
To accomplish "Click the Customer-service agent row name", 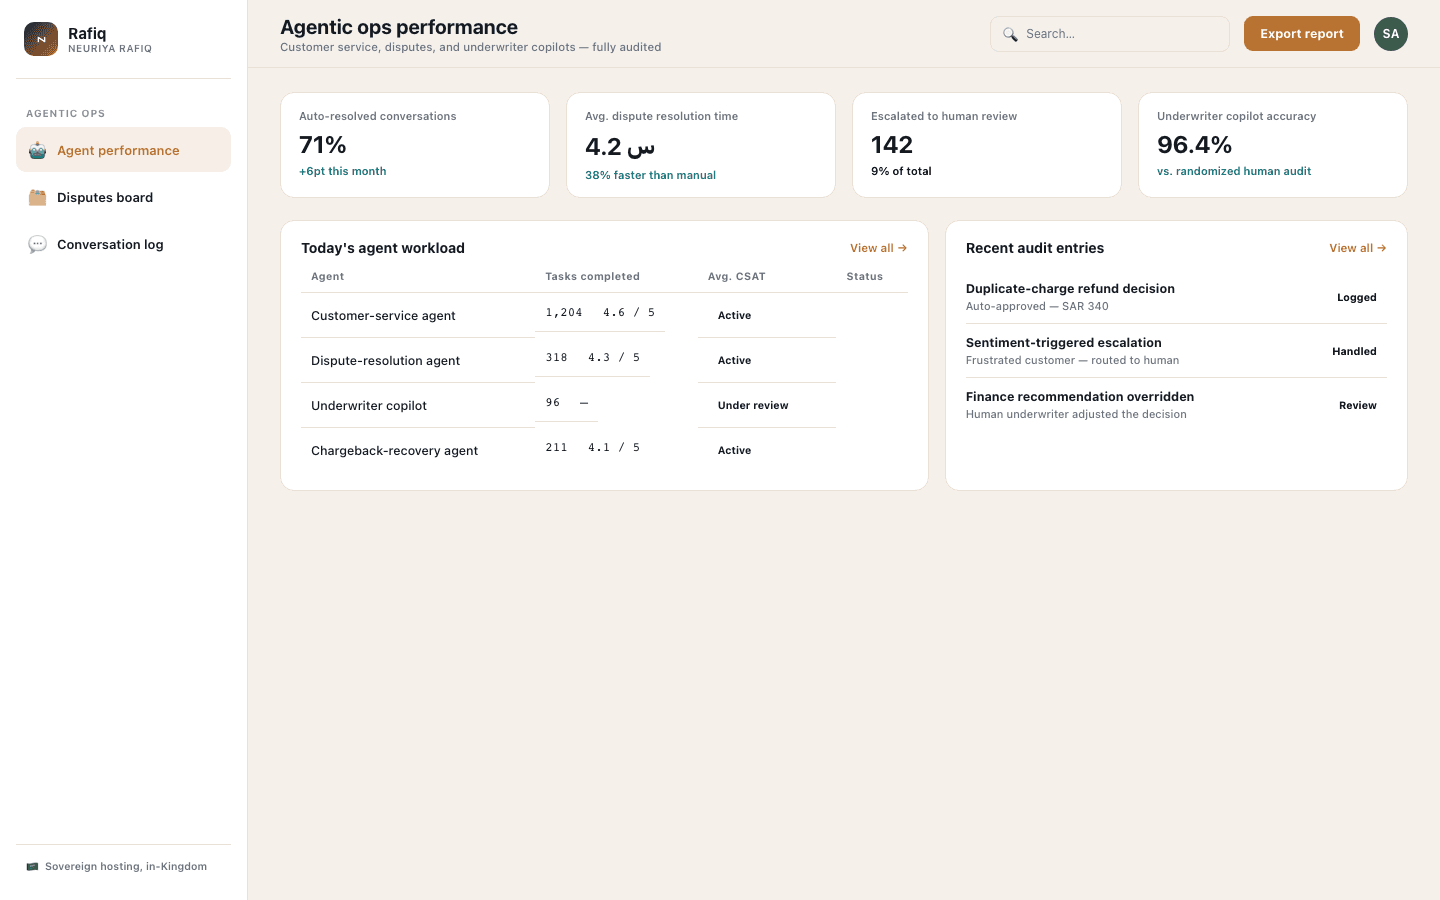I will click(x=383, y=316).
